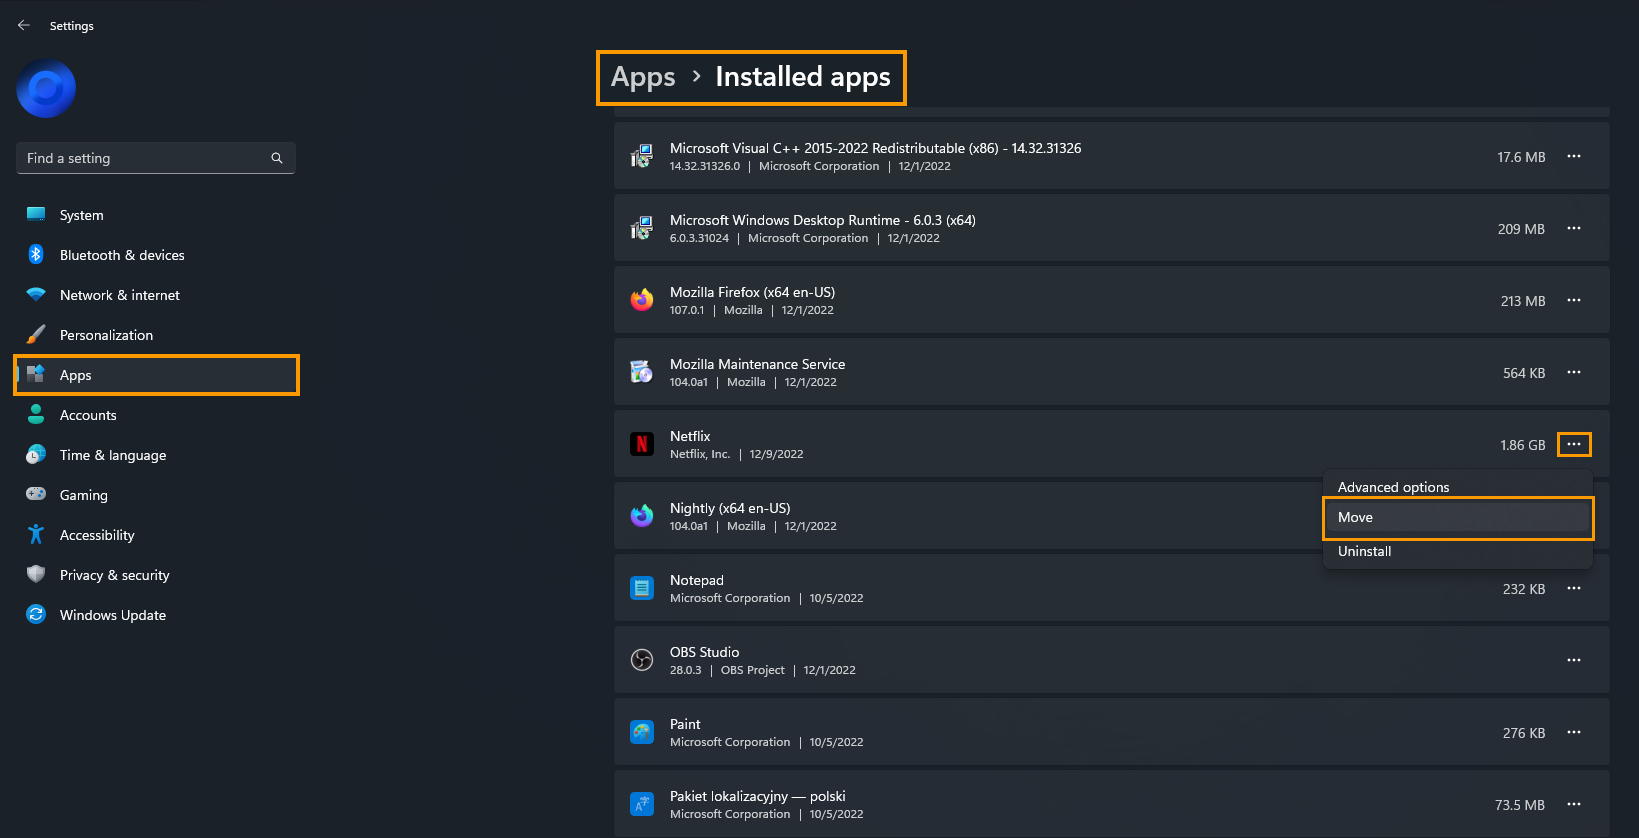Click the OBS Studio app icon
This screenshot has height=838, width=1639.
pyautogui.click(x=642, y=660)
